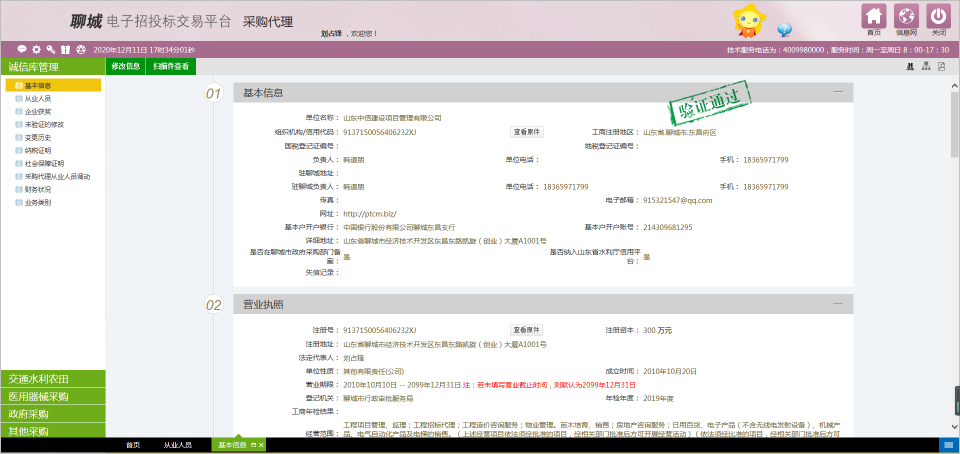Select 财务状况 in the left tree

(38, 189)
